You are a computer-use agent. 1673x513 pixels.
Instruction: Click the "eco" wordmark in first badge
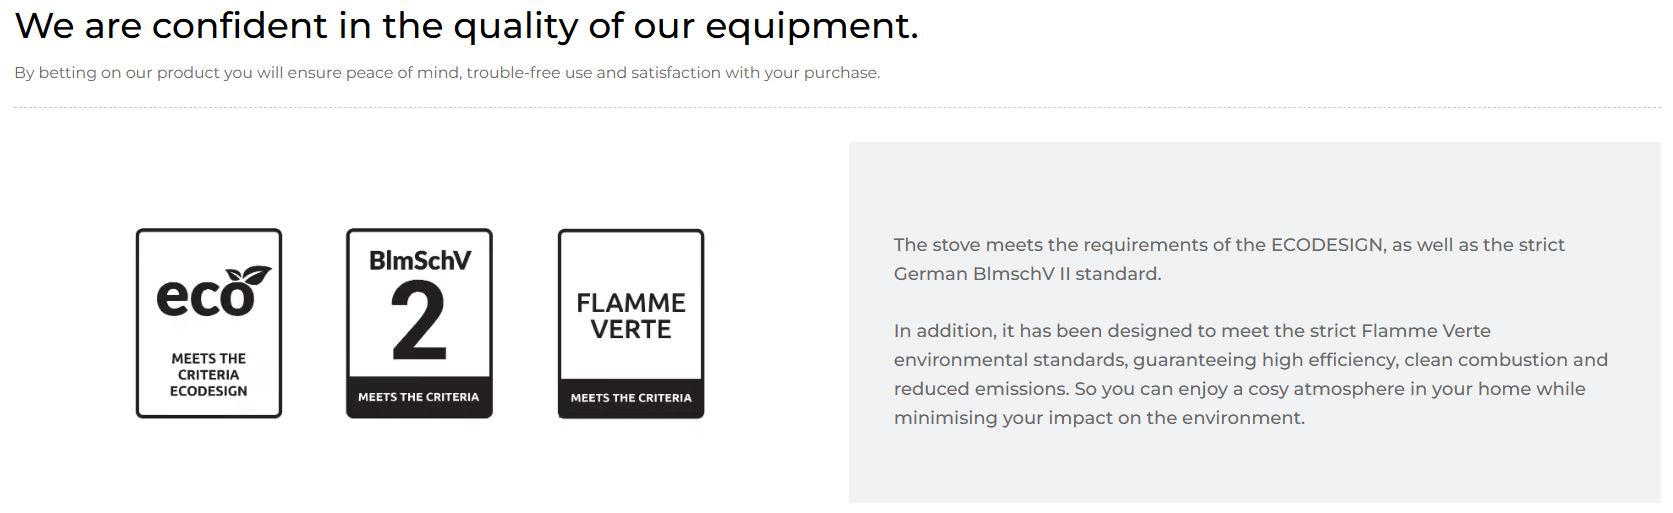point(200,296)
